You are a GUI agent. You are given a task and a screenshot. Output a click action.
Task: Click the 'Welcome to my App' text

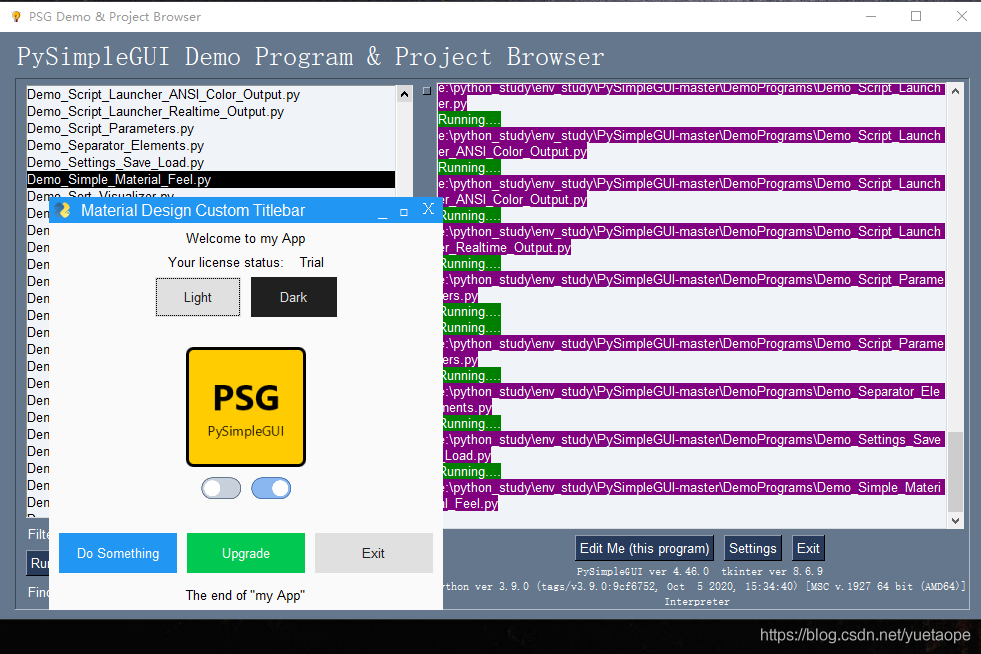click(x=245, y=238)
